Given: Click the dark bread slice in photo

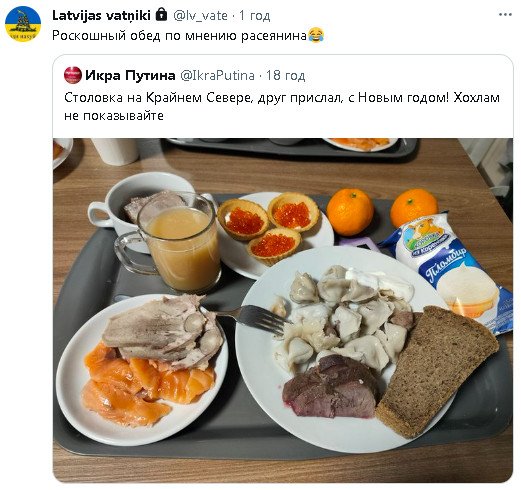Looking at the screenshot, I should coord(437,370).
